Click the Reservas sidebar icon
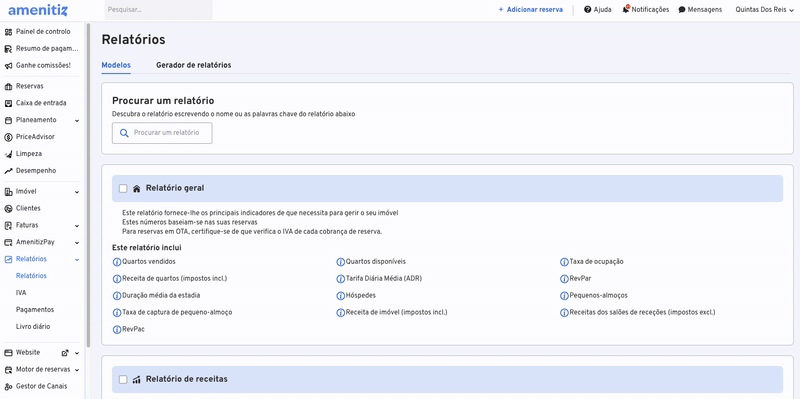This screenshot has height=399, width=800. click(x=8, y=86)
